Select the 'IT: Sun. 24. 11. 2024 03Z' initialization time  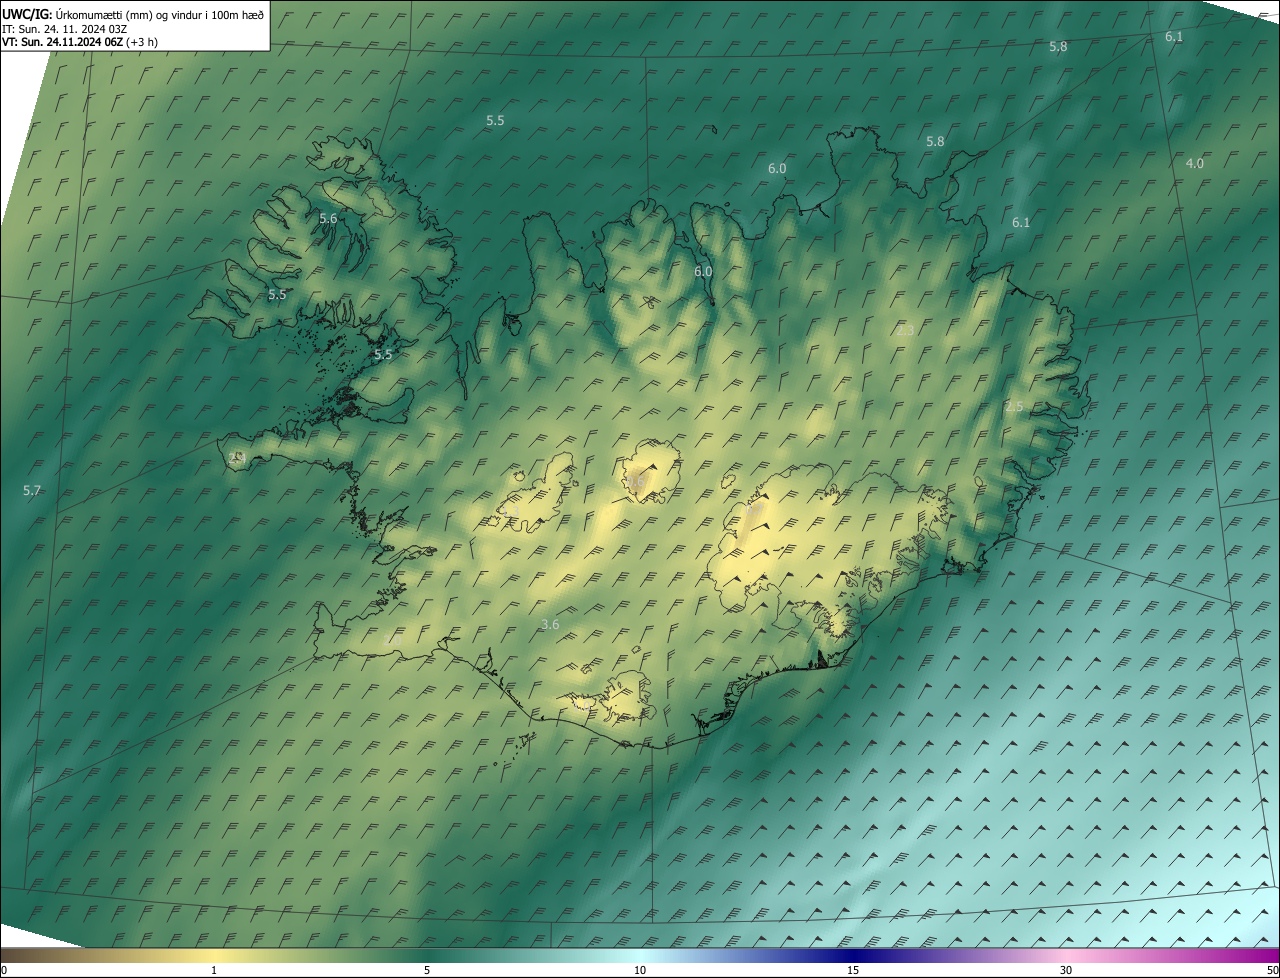pos(66,29)
